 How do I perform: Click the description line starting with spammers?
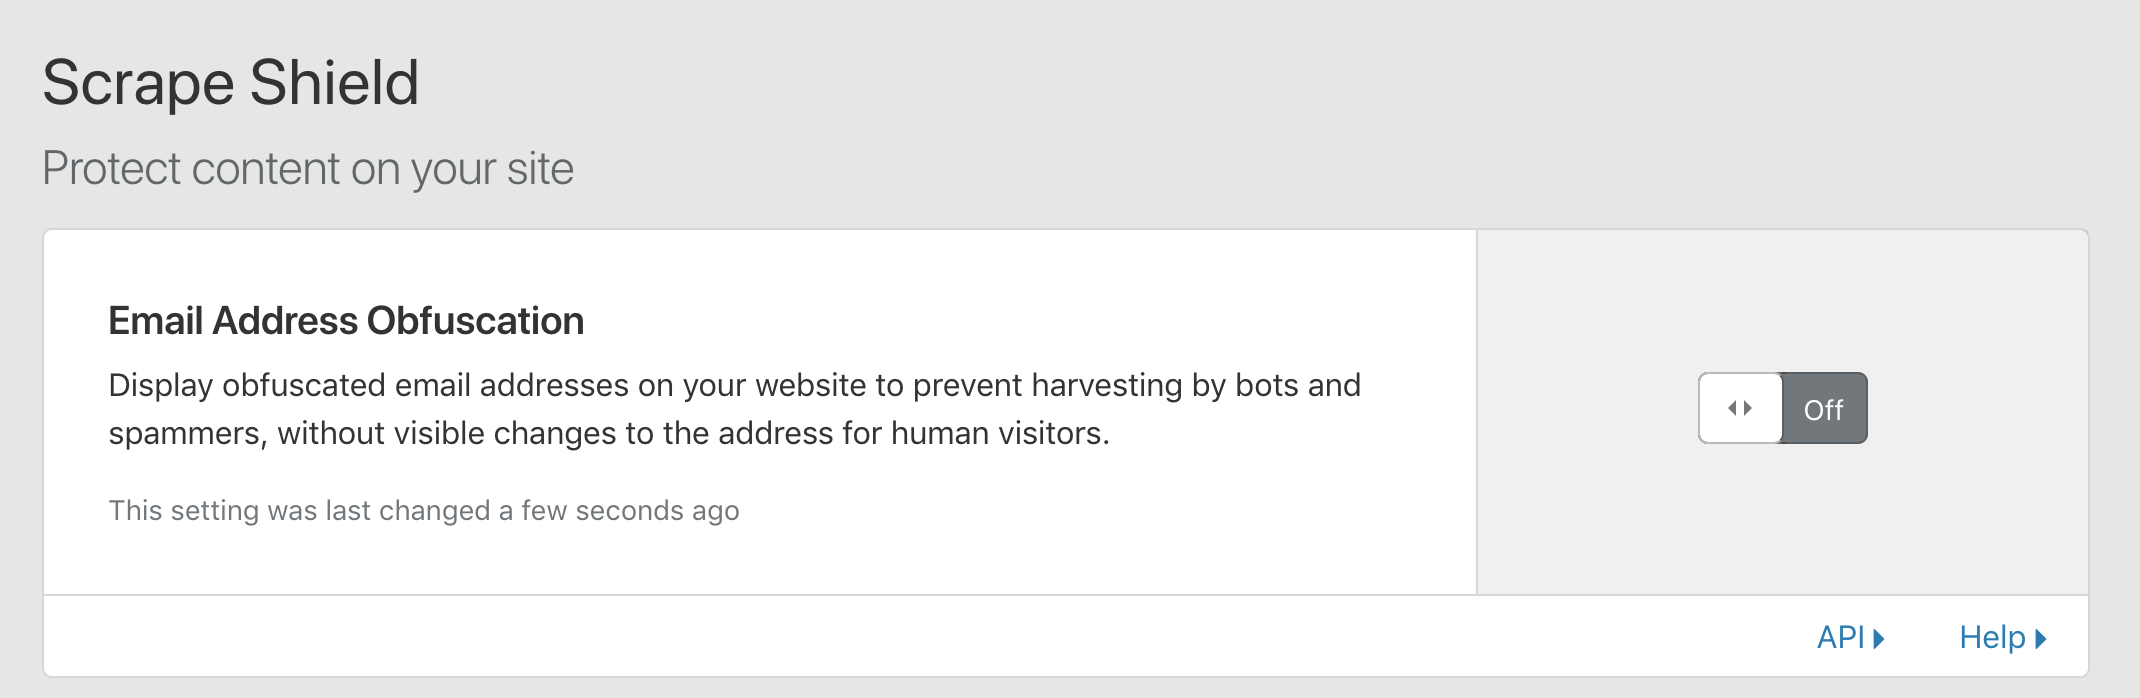click(608, 433)
